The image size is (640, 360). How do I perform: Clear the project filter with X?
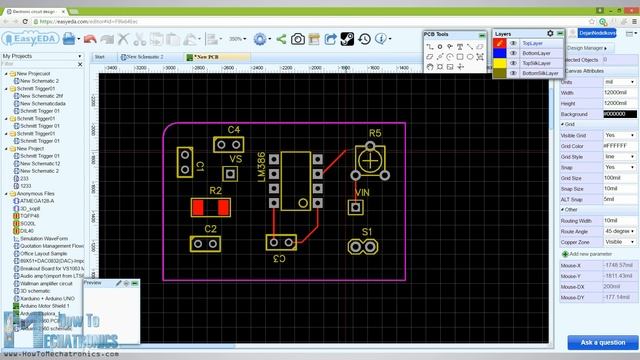(x=80, y=64)
